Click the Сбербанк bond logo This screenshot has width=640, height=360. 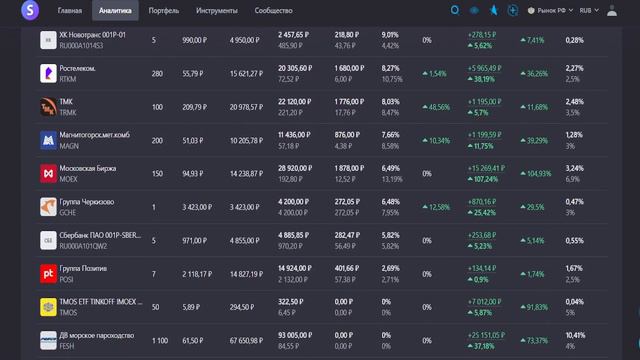pyautogui.click(x=48, y=240)
